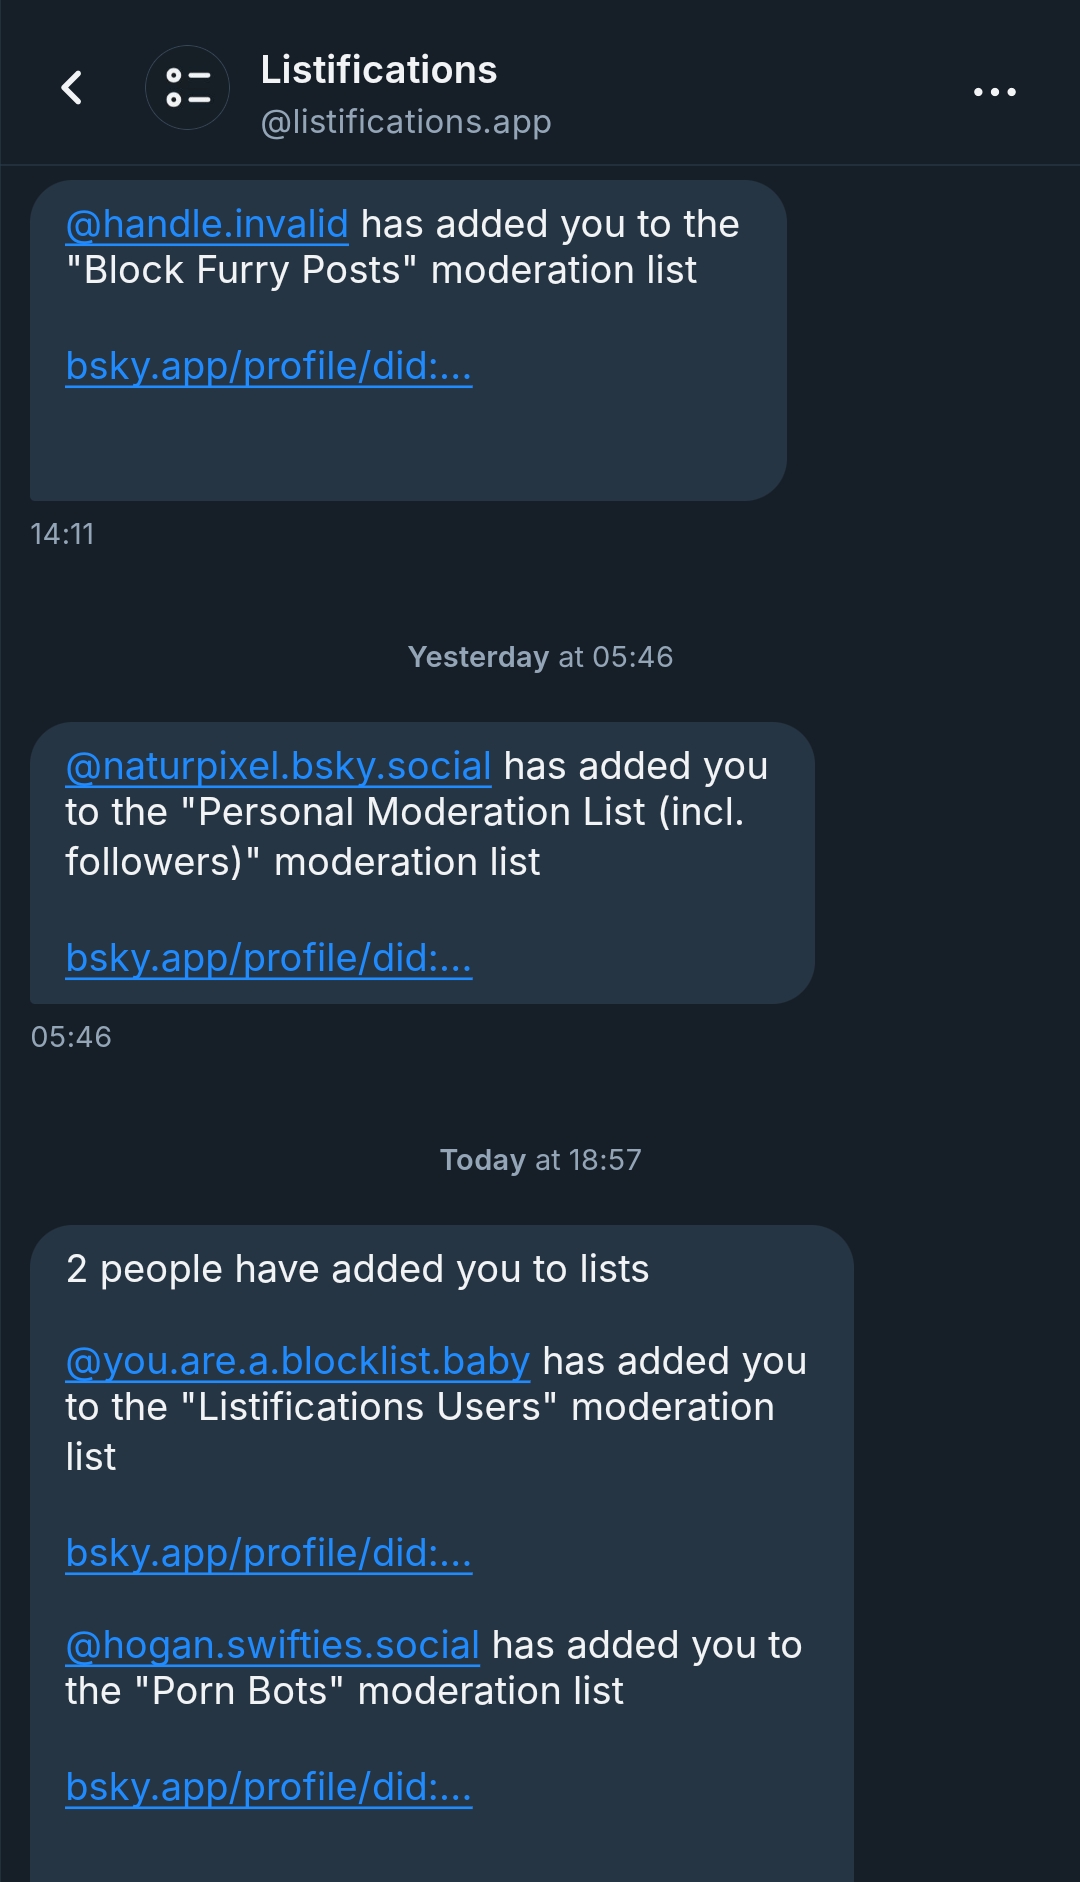Visit the @hogan.swifties.social profile link
Viewport: 1080px width, 1882px height.
(x=272, y=1645)
